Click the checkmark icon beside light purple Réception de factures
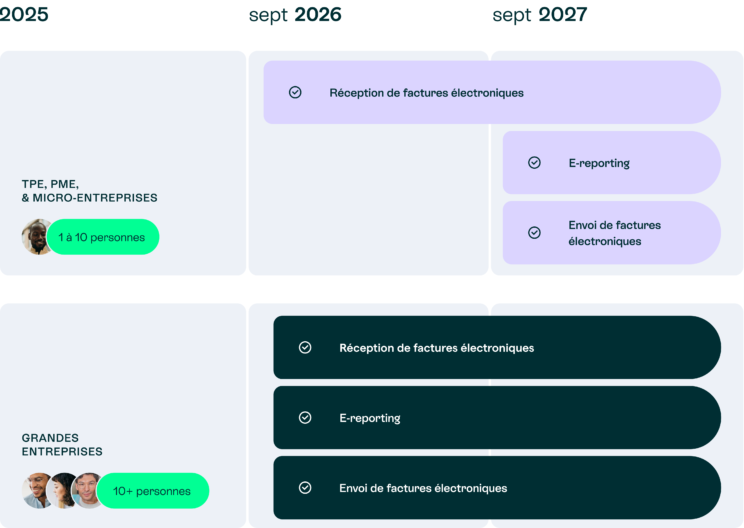The image size is (744, 528). tap(295, 92)
